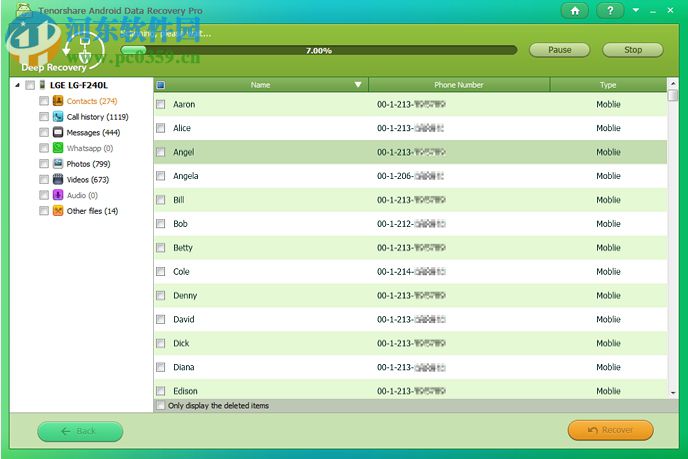This screenshot has width=688, height=459.
Task: Select the Call history phone icon
Action: (58, 117)
